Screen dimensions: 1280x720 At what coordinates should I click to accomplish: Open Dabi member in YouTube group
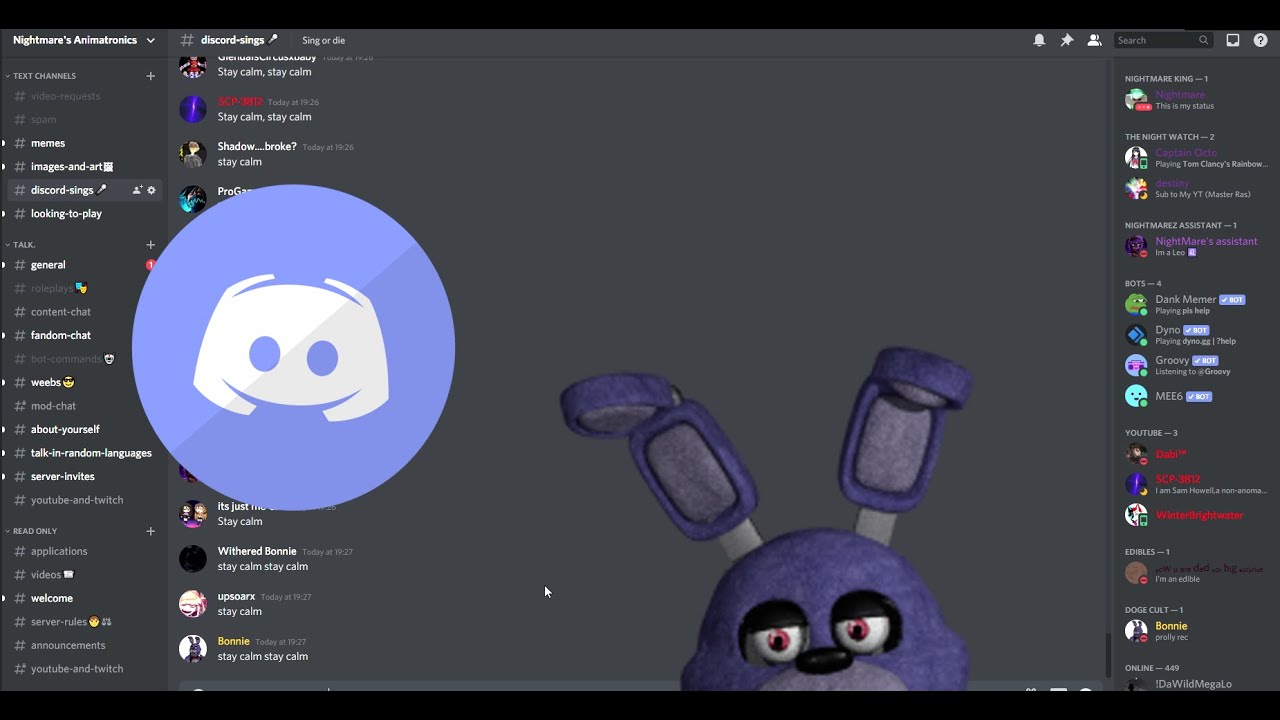pyautogui.click(x=1196, y=454)
